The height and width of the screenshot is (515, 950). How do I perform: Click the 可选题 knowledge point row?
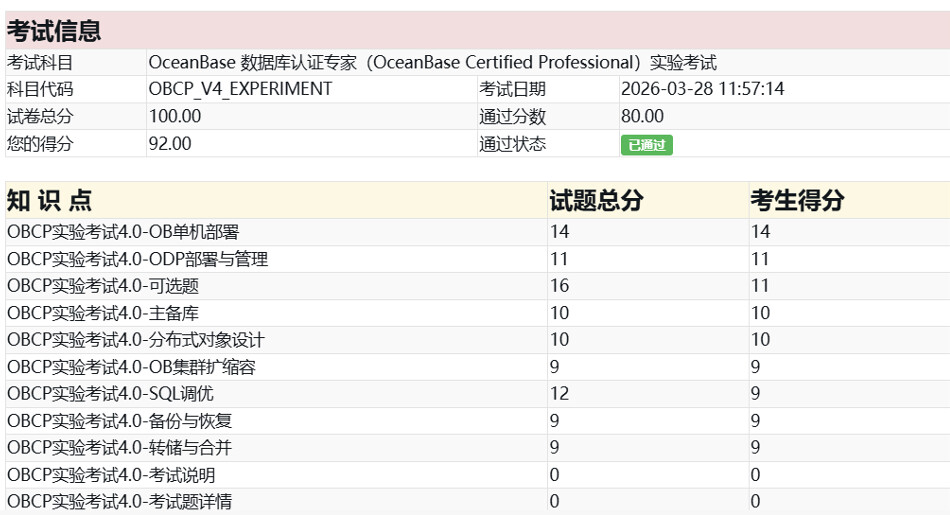[x=103, y=286]
